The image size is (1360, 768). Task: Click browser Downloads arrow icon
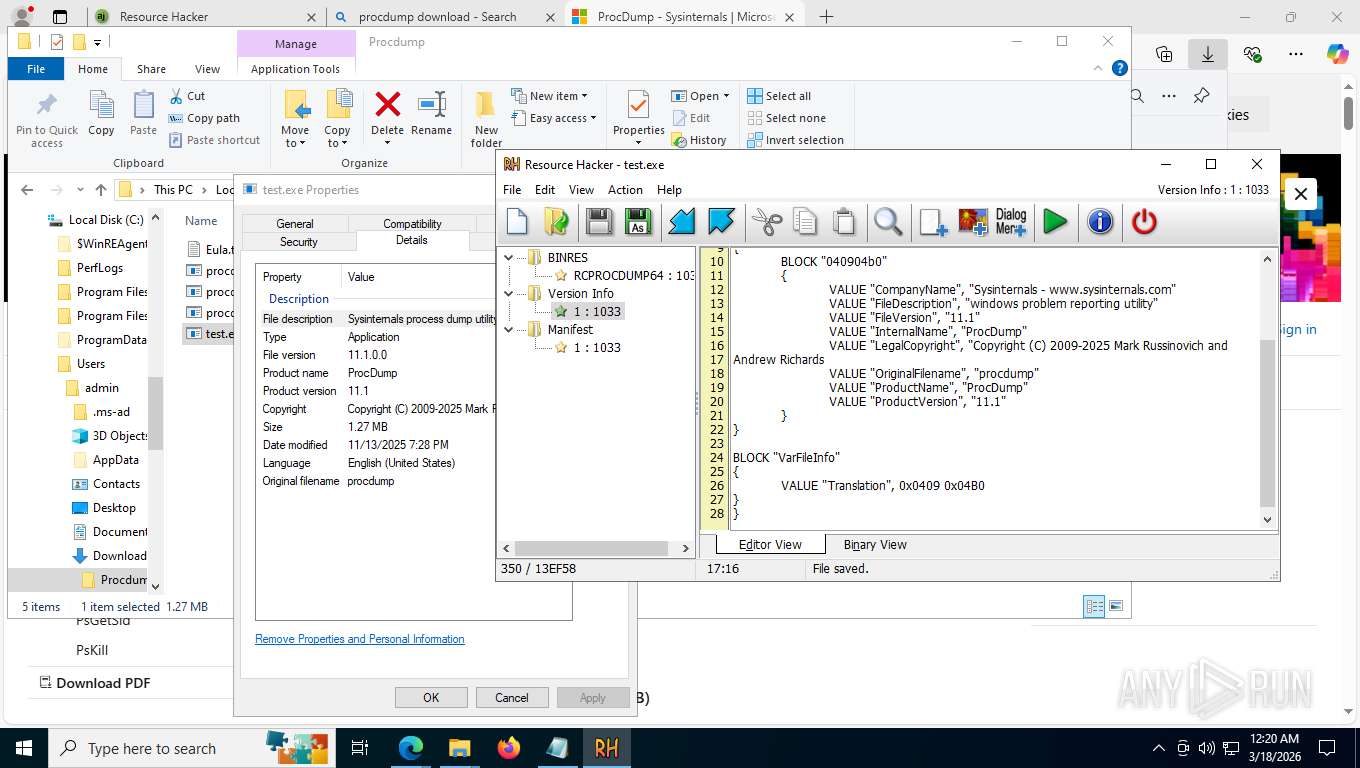click(x=1207, y=54)
